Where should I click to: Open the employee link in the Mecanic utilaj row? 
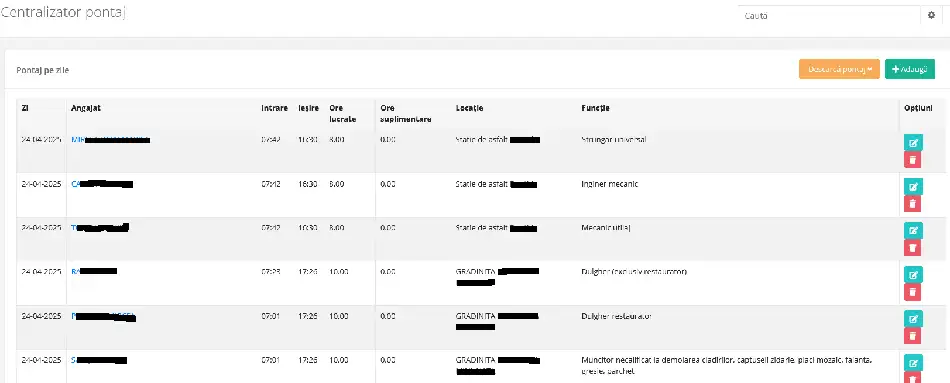click(100, 228)
